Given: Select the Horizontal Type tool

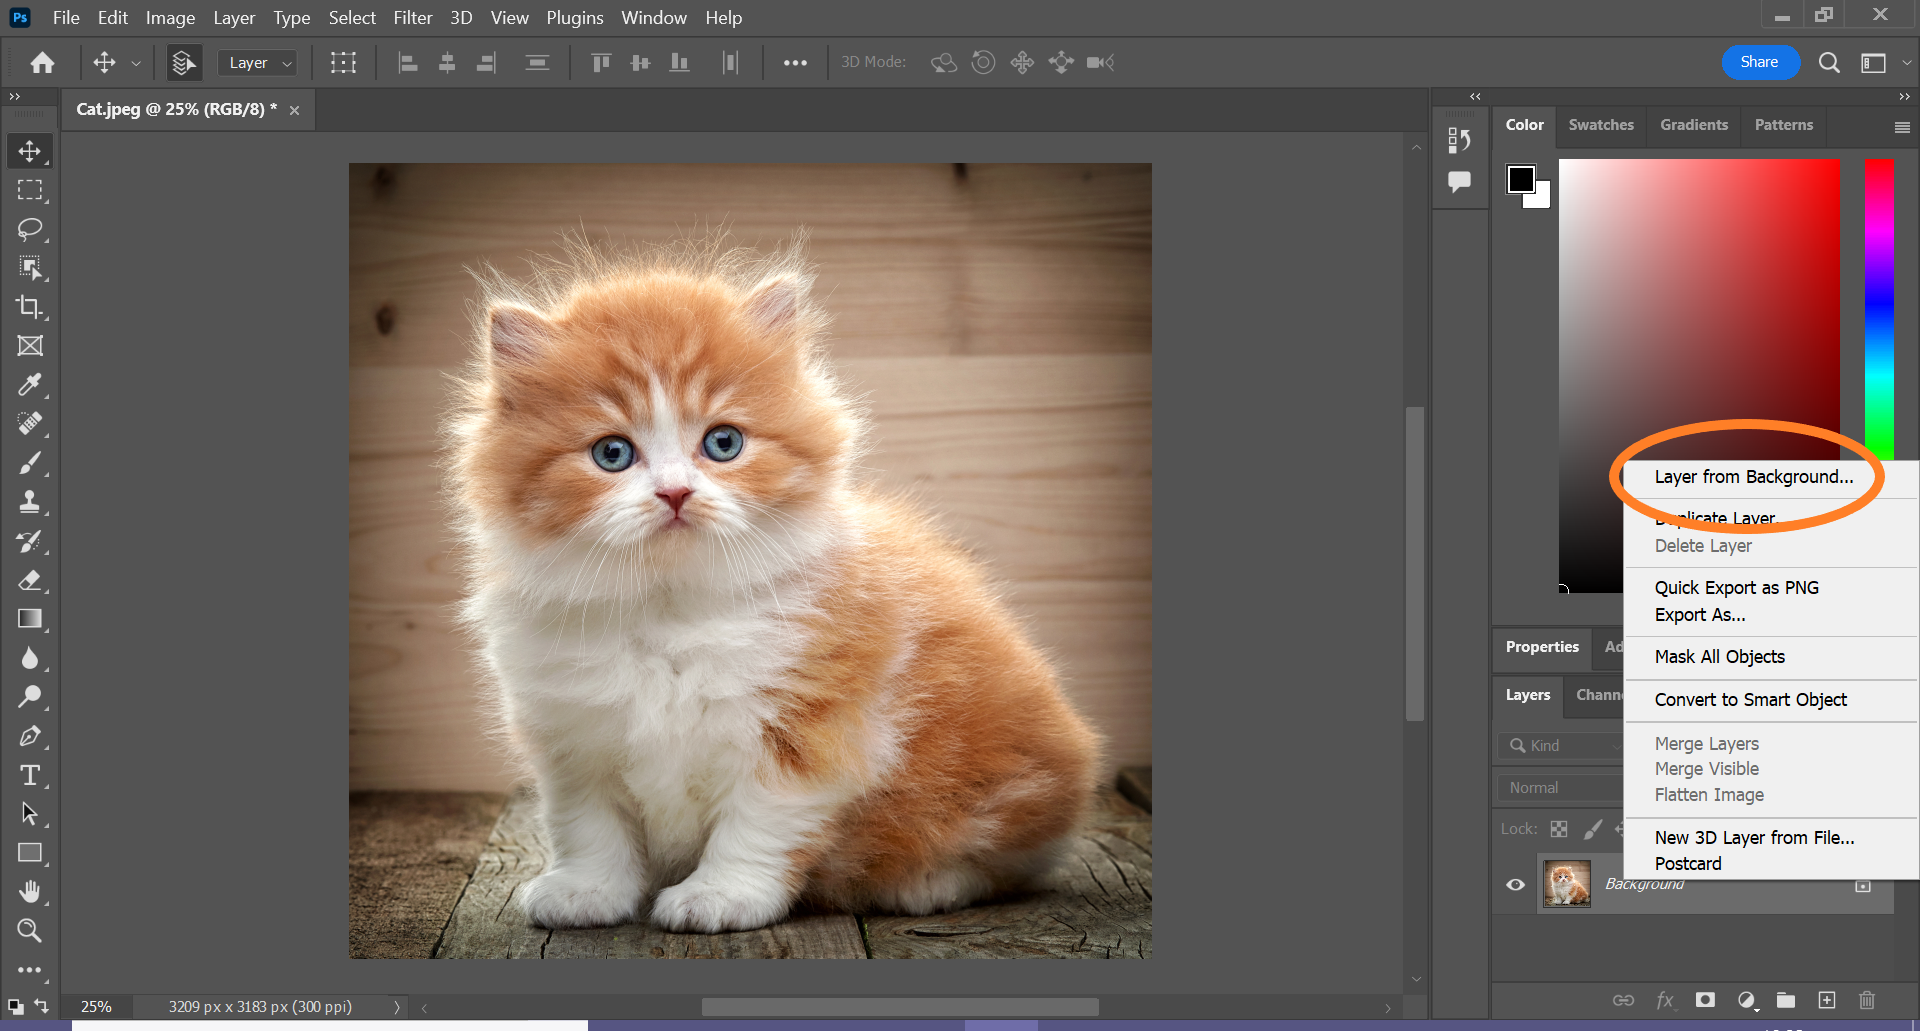Looking at the screenshot, I should (x=30, y=775).
